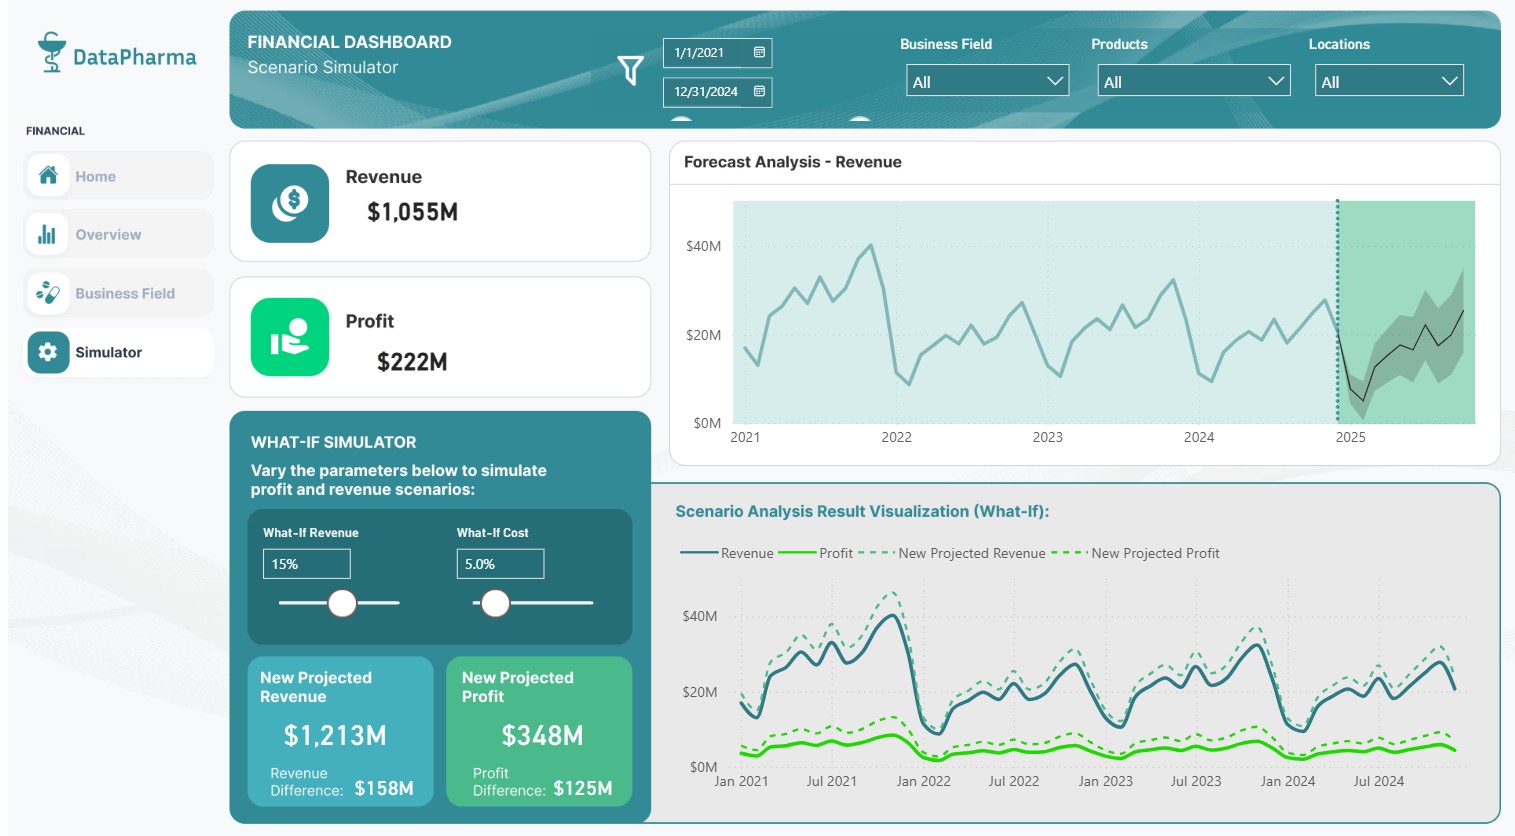Click the What-If Revenue 15% input box
Image resolution: width=1515 pixels, height=836 pixels.
(306, 564)
